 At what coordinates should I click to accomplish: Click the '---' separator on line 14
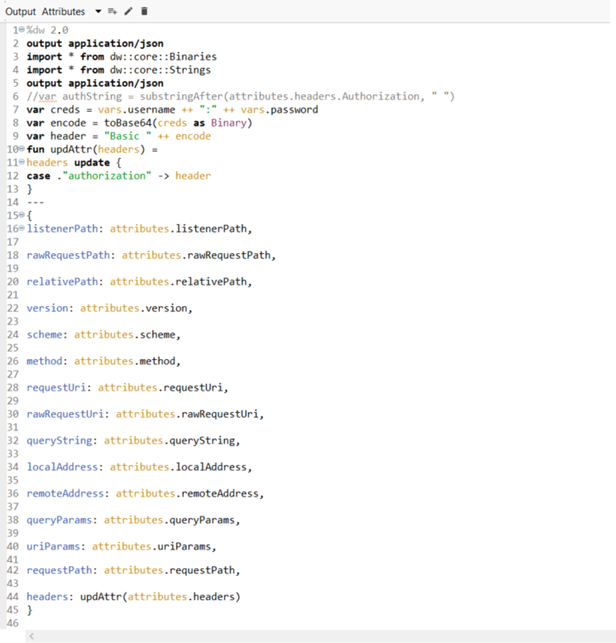pos(35,203)
